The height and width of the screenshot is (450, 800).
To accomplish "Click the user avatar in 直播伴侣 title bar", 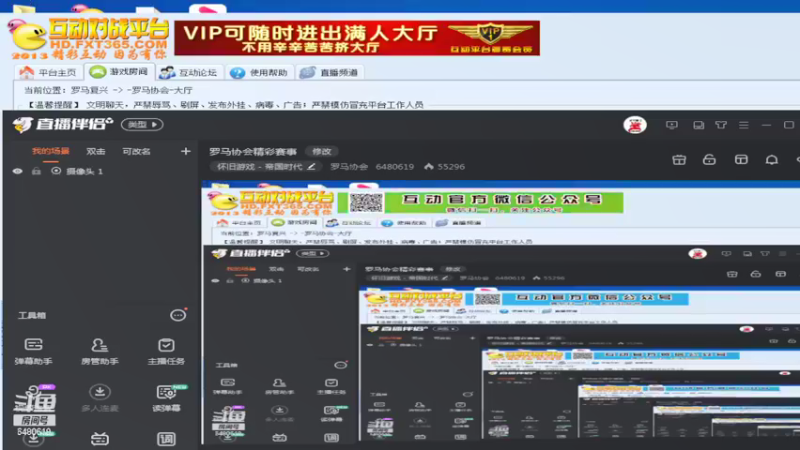I will tap(635, 125).
